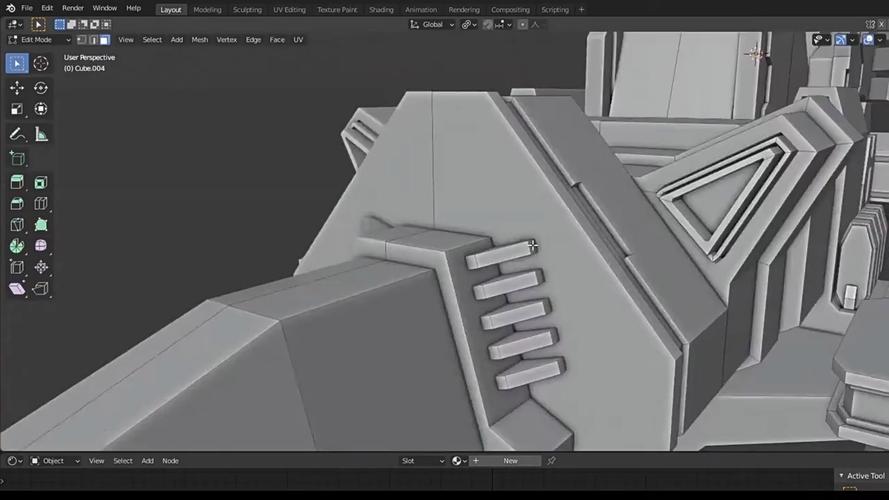The height and width of the screenshot is (500, 889).
Task: Select the Edge Slide tool
Action: point(17,268)
